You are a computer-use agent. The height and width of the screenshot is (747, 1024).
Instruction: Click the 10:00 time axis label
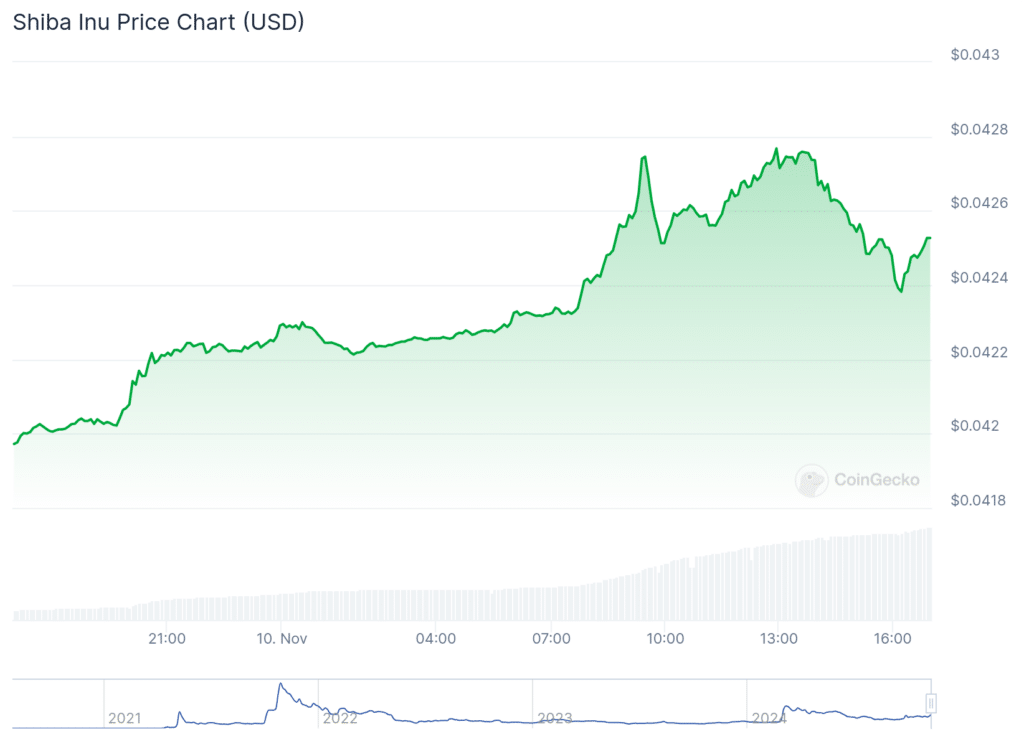point(665,638)
